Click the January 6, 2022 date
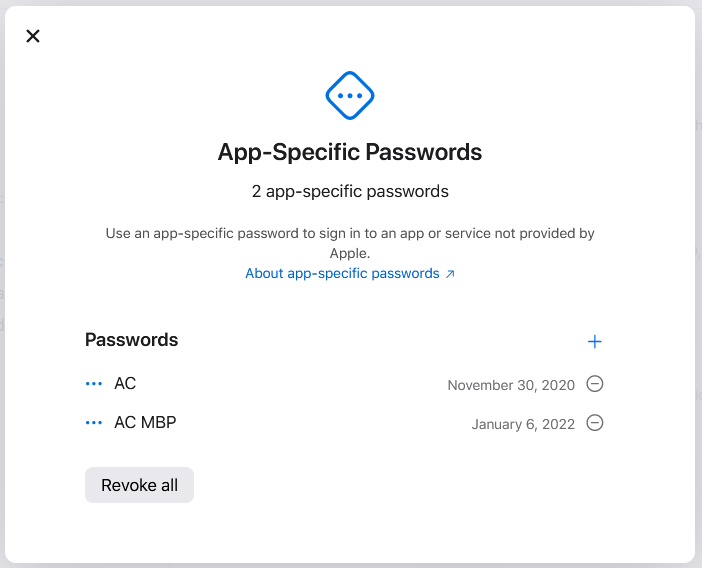The image size is (702, 568). pyautogui.click(x=523, y=424)
